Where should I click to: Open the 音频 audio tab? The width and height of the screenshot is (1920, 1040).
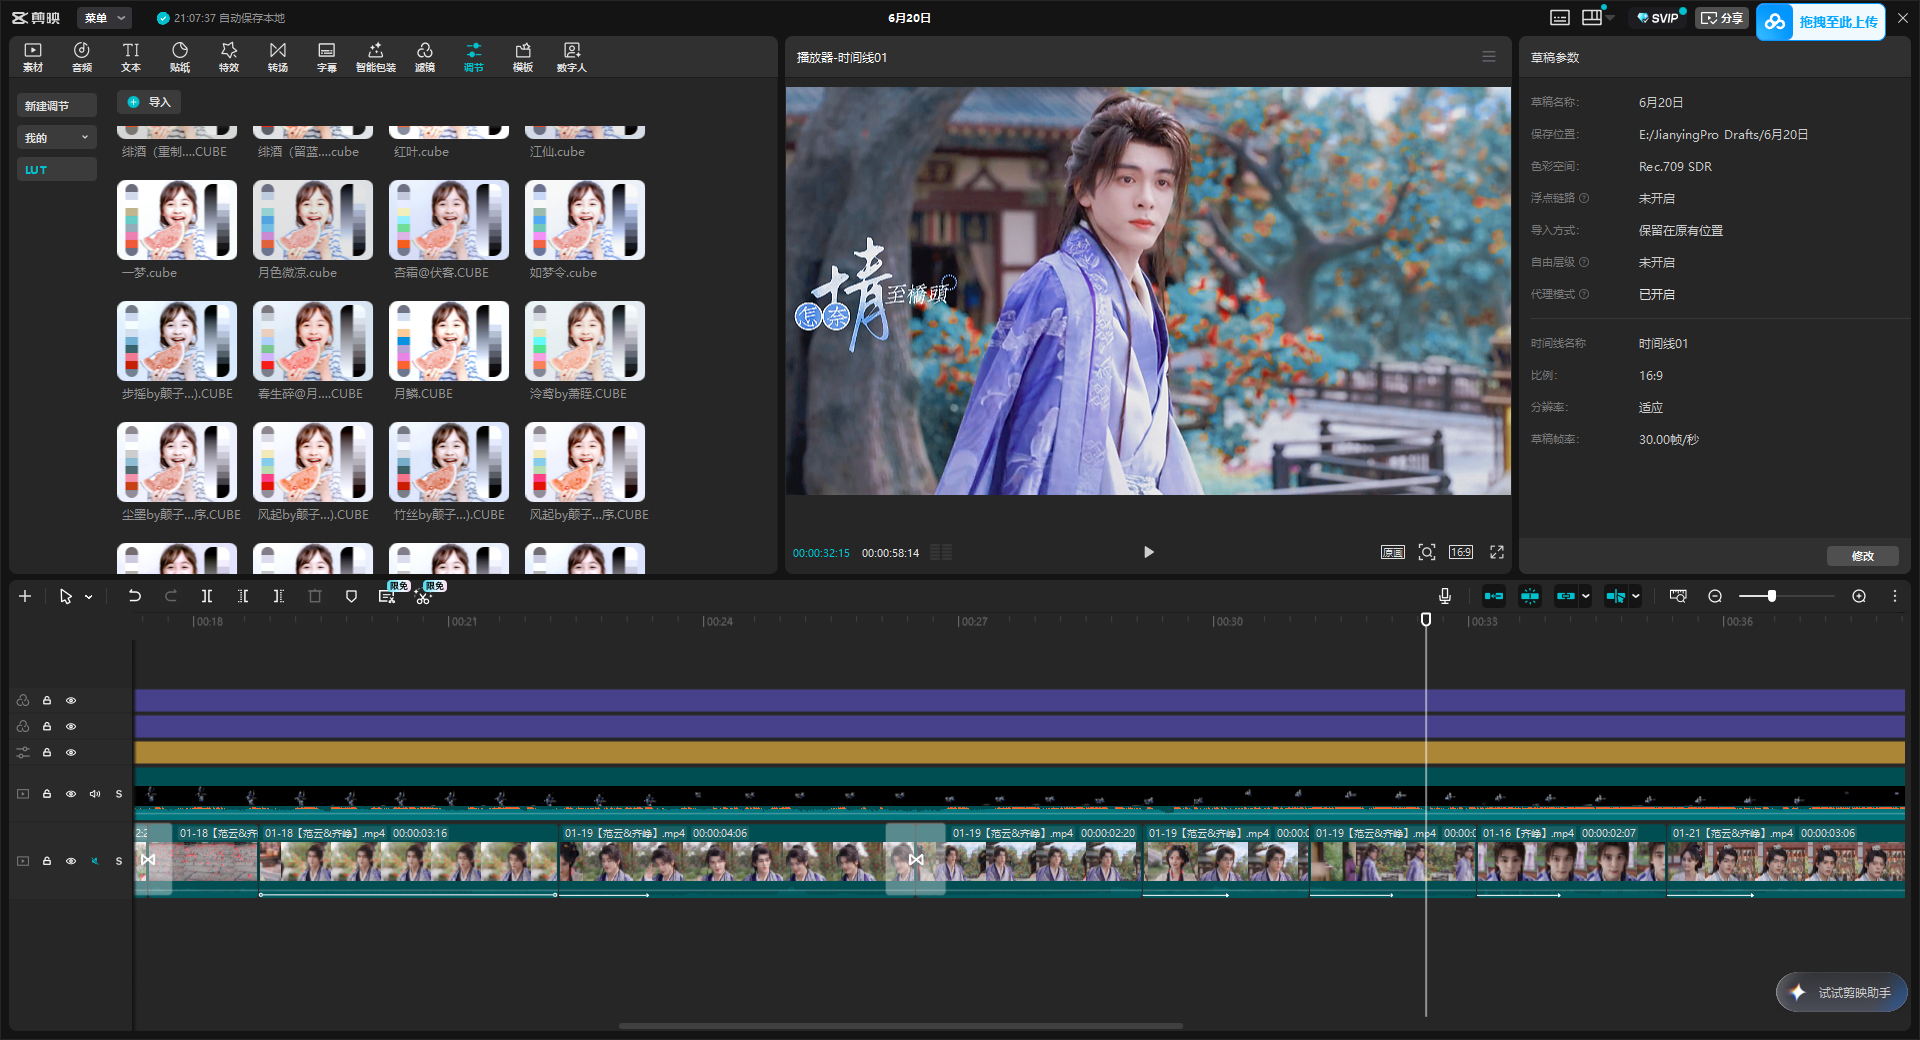tap(82, 57)
